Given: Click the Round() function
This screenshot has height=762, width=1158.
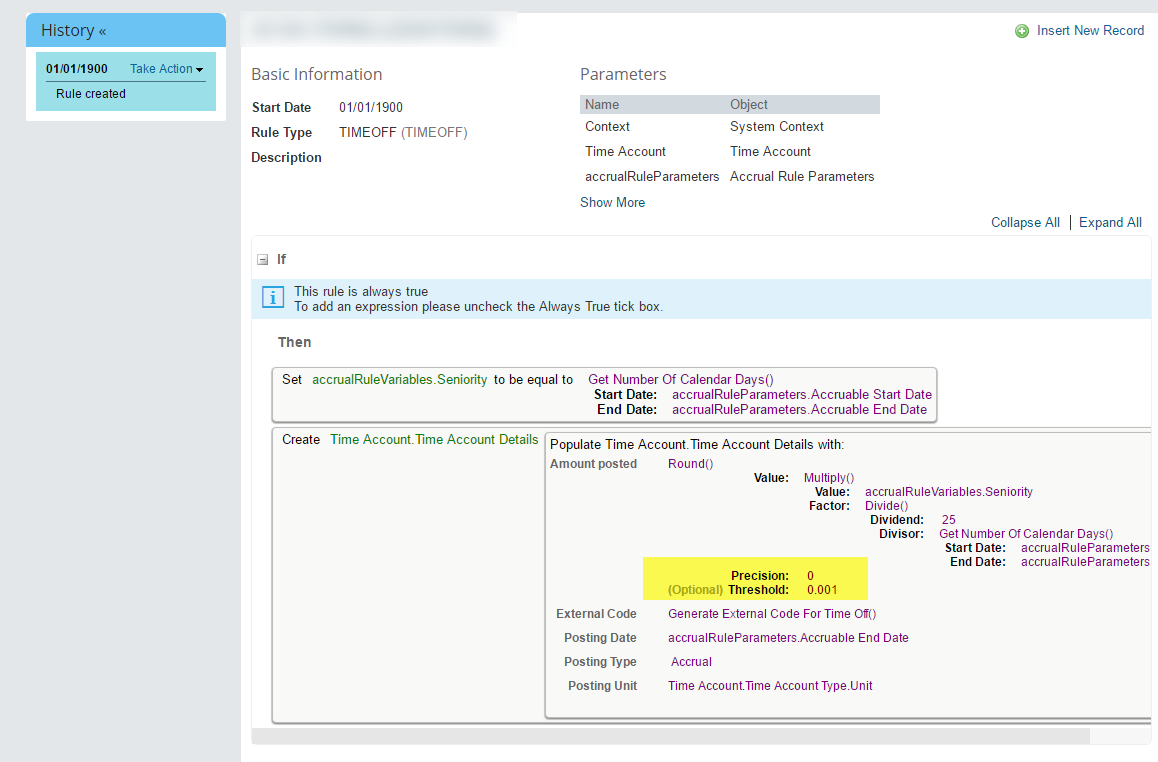Looking at the screenshot, I should point(691,464).
